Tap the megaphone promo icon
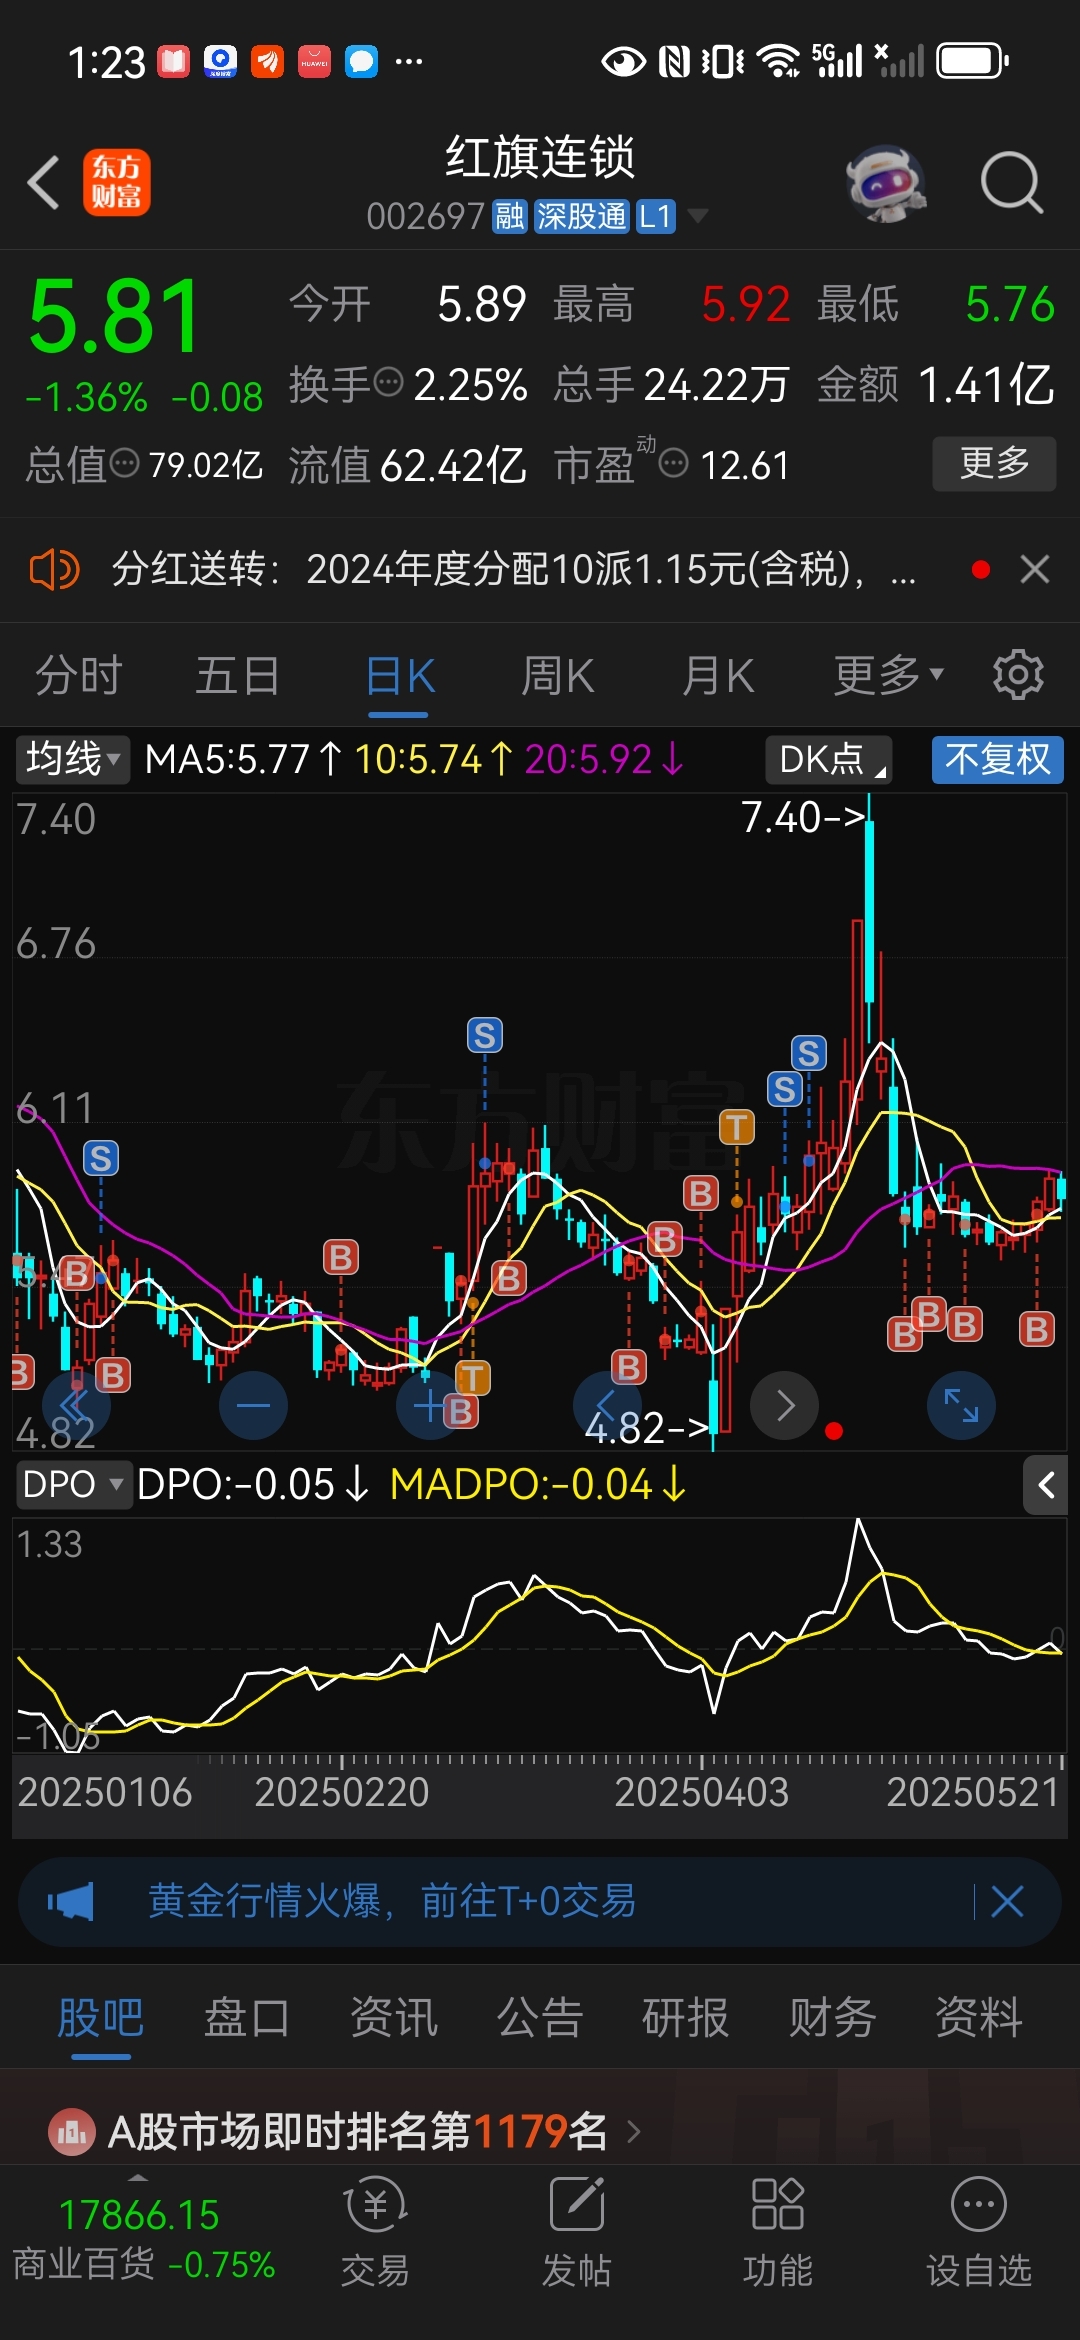The image size is (1080, 2340). pyautogui.click(x=70, y=1901)
